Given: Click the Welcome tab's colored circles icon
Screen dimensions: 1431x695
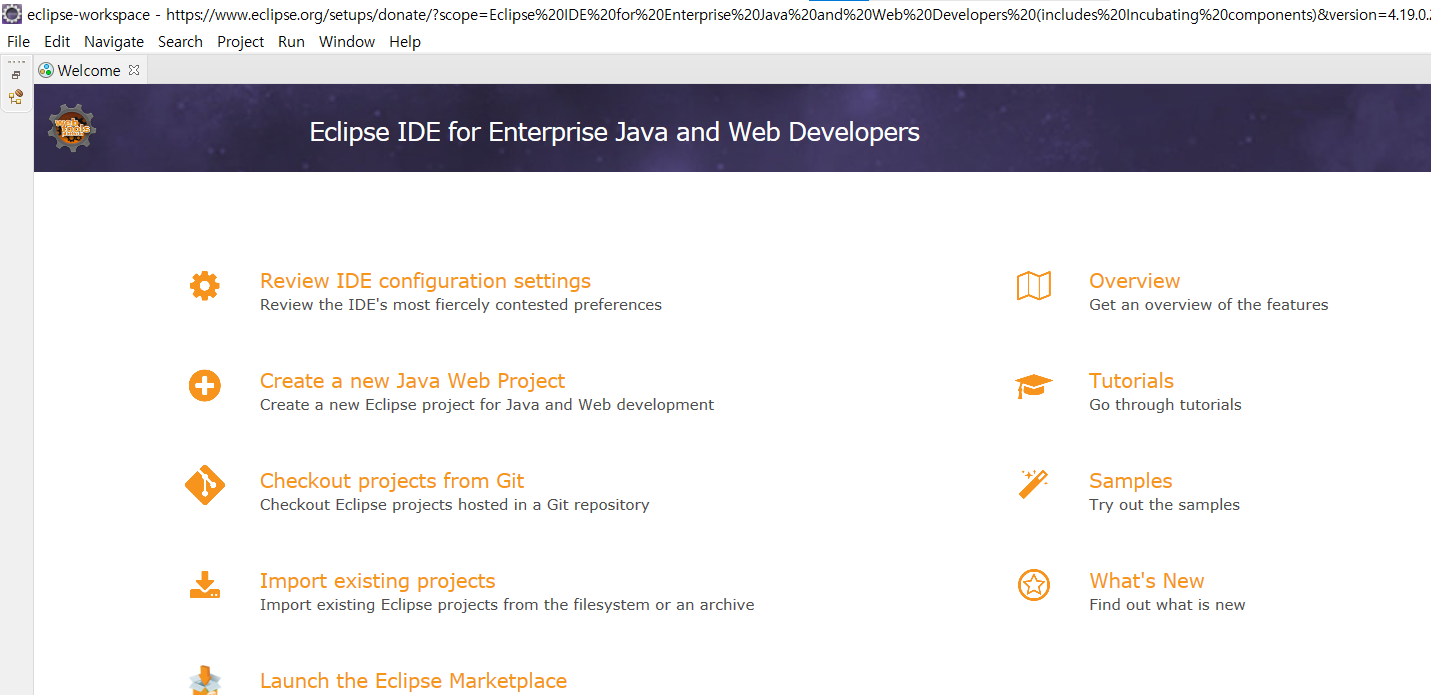Looking at the screenshot, I should tap(46, 70).
